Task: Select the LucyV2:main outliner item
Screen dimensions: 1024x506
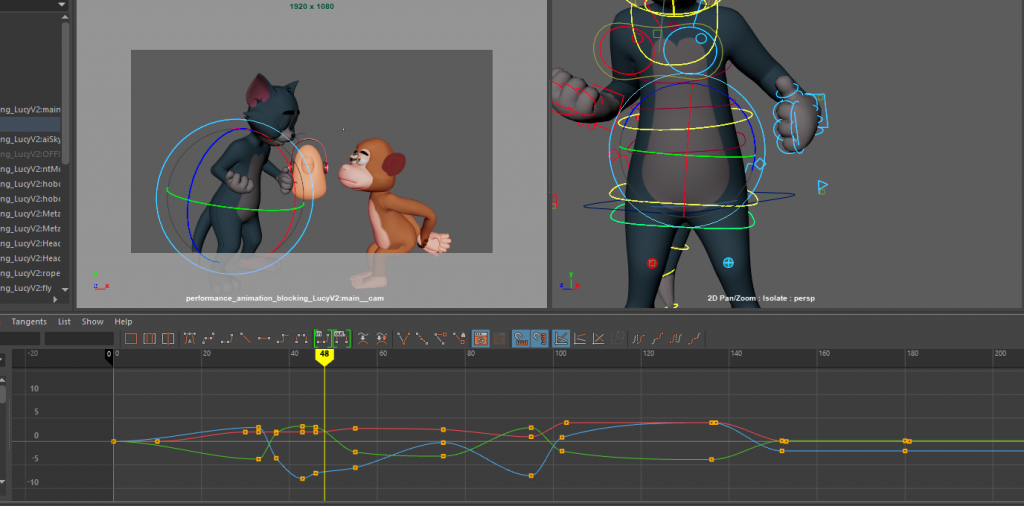Action: pos(30,110)
